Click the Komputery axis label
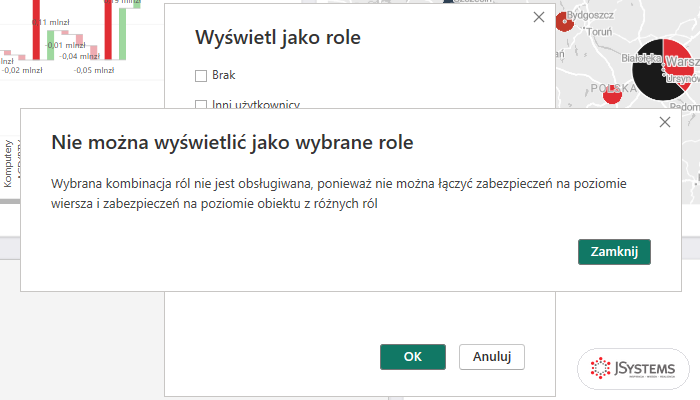Screen dimensions: 700x400 coord(8,163)
